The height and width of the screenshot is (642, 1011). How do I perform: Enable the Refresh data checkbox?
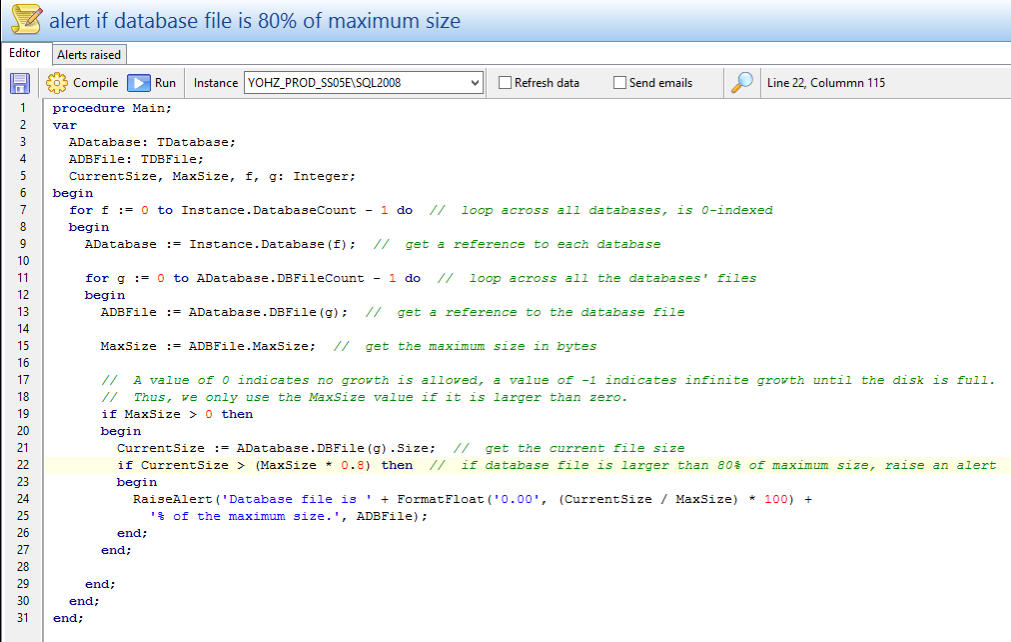point(506,83)
